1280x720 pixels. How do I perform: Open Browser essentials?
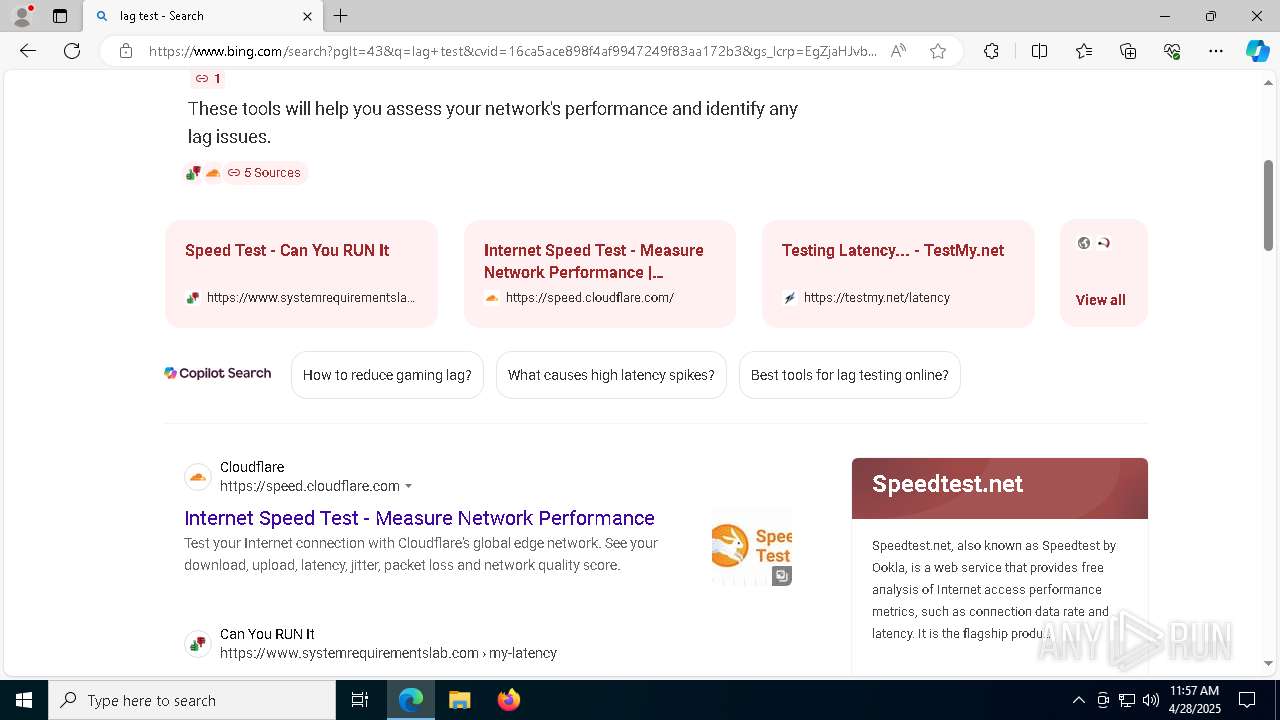[1172, 51]
